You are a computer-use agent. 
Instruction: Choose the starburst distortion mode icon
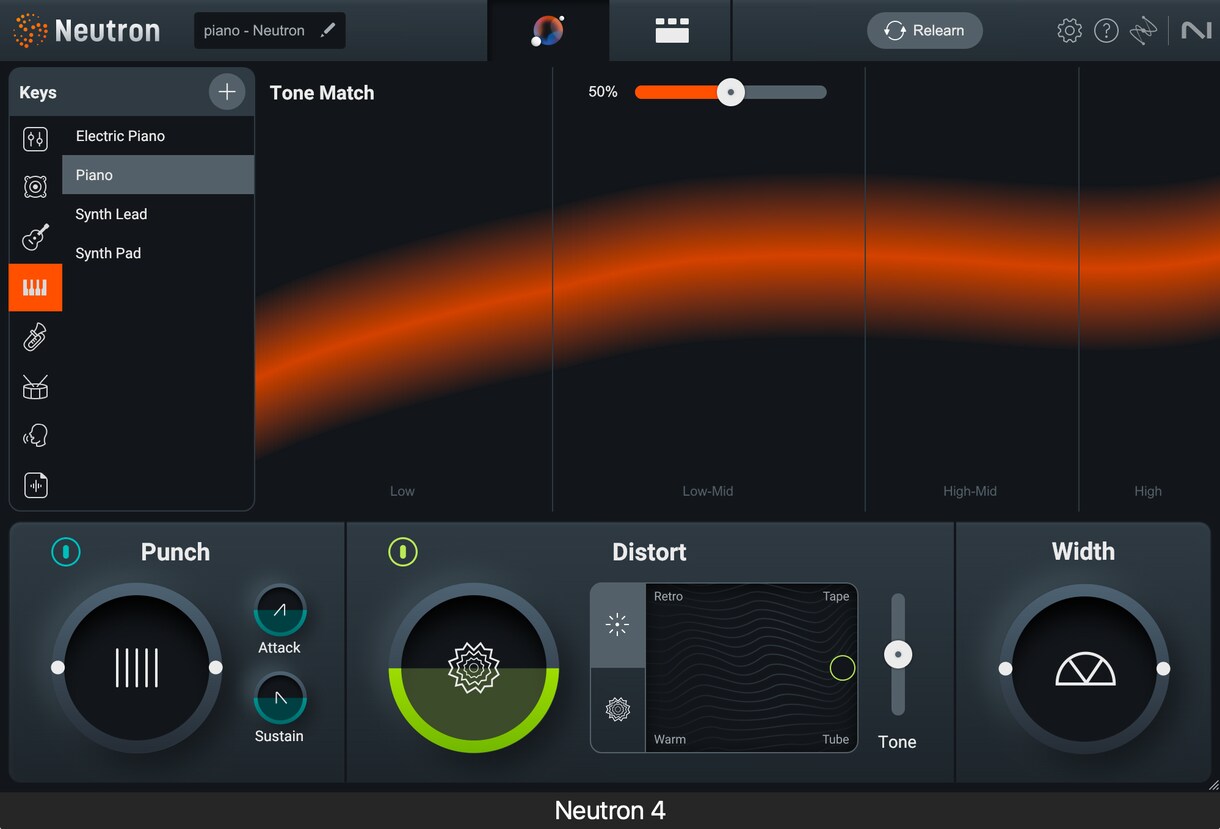(x=618, y=626)
